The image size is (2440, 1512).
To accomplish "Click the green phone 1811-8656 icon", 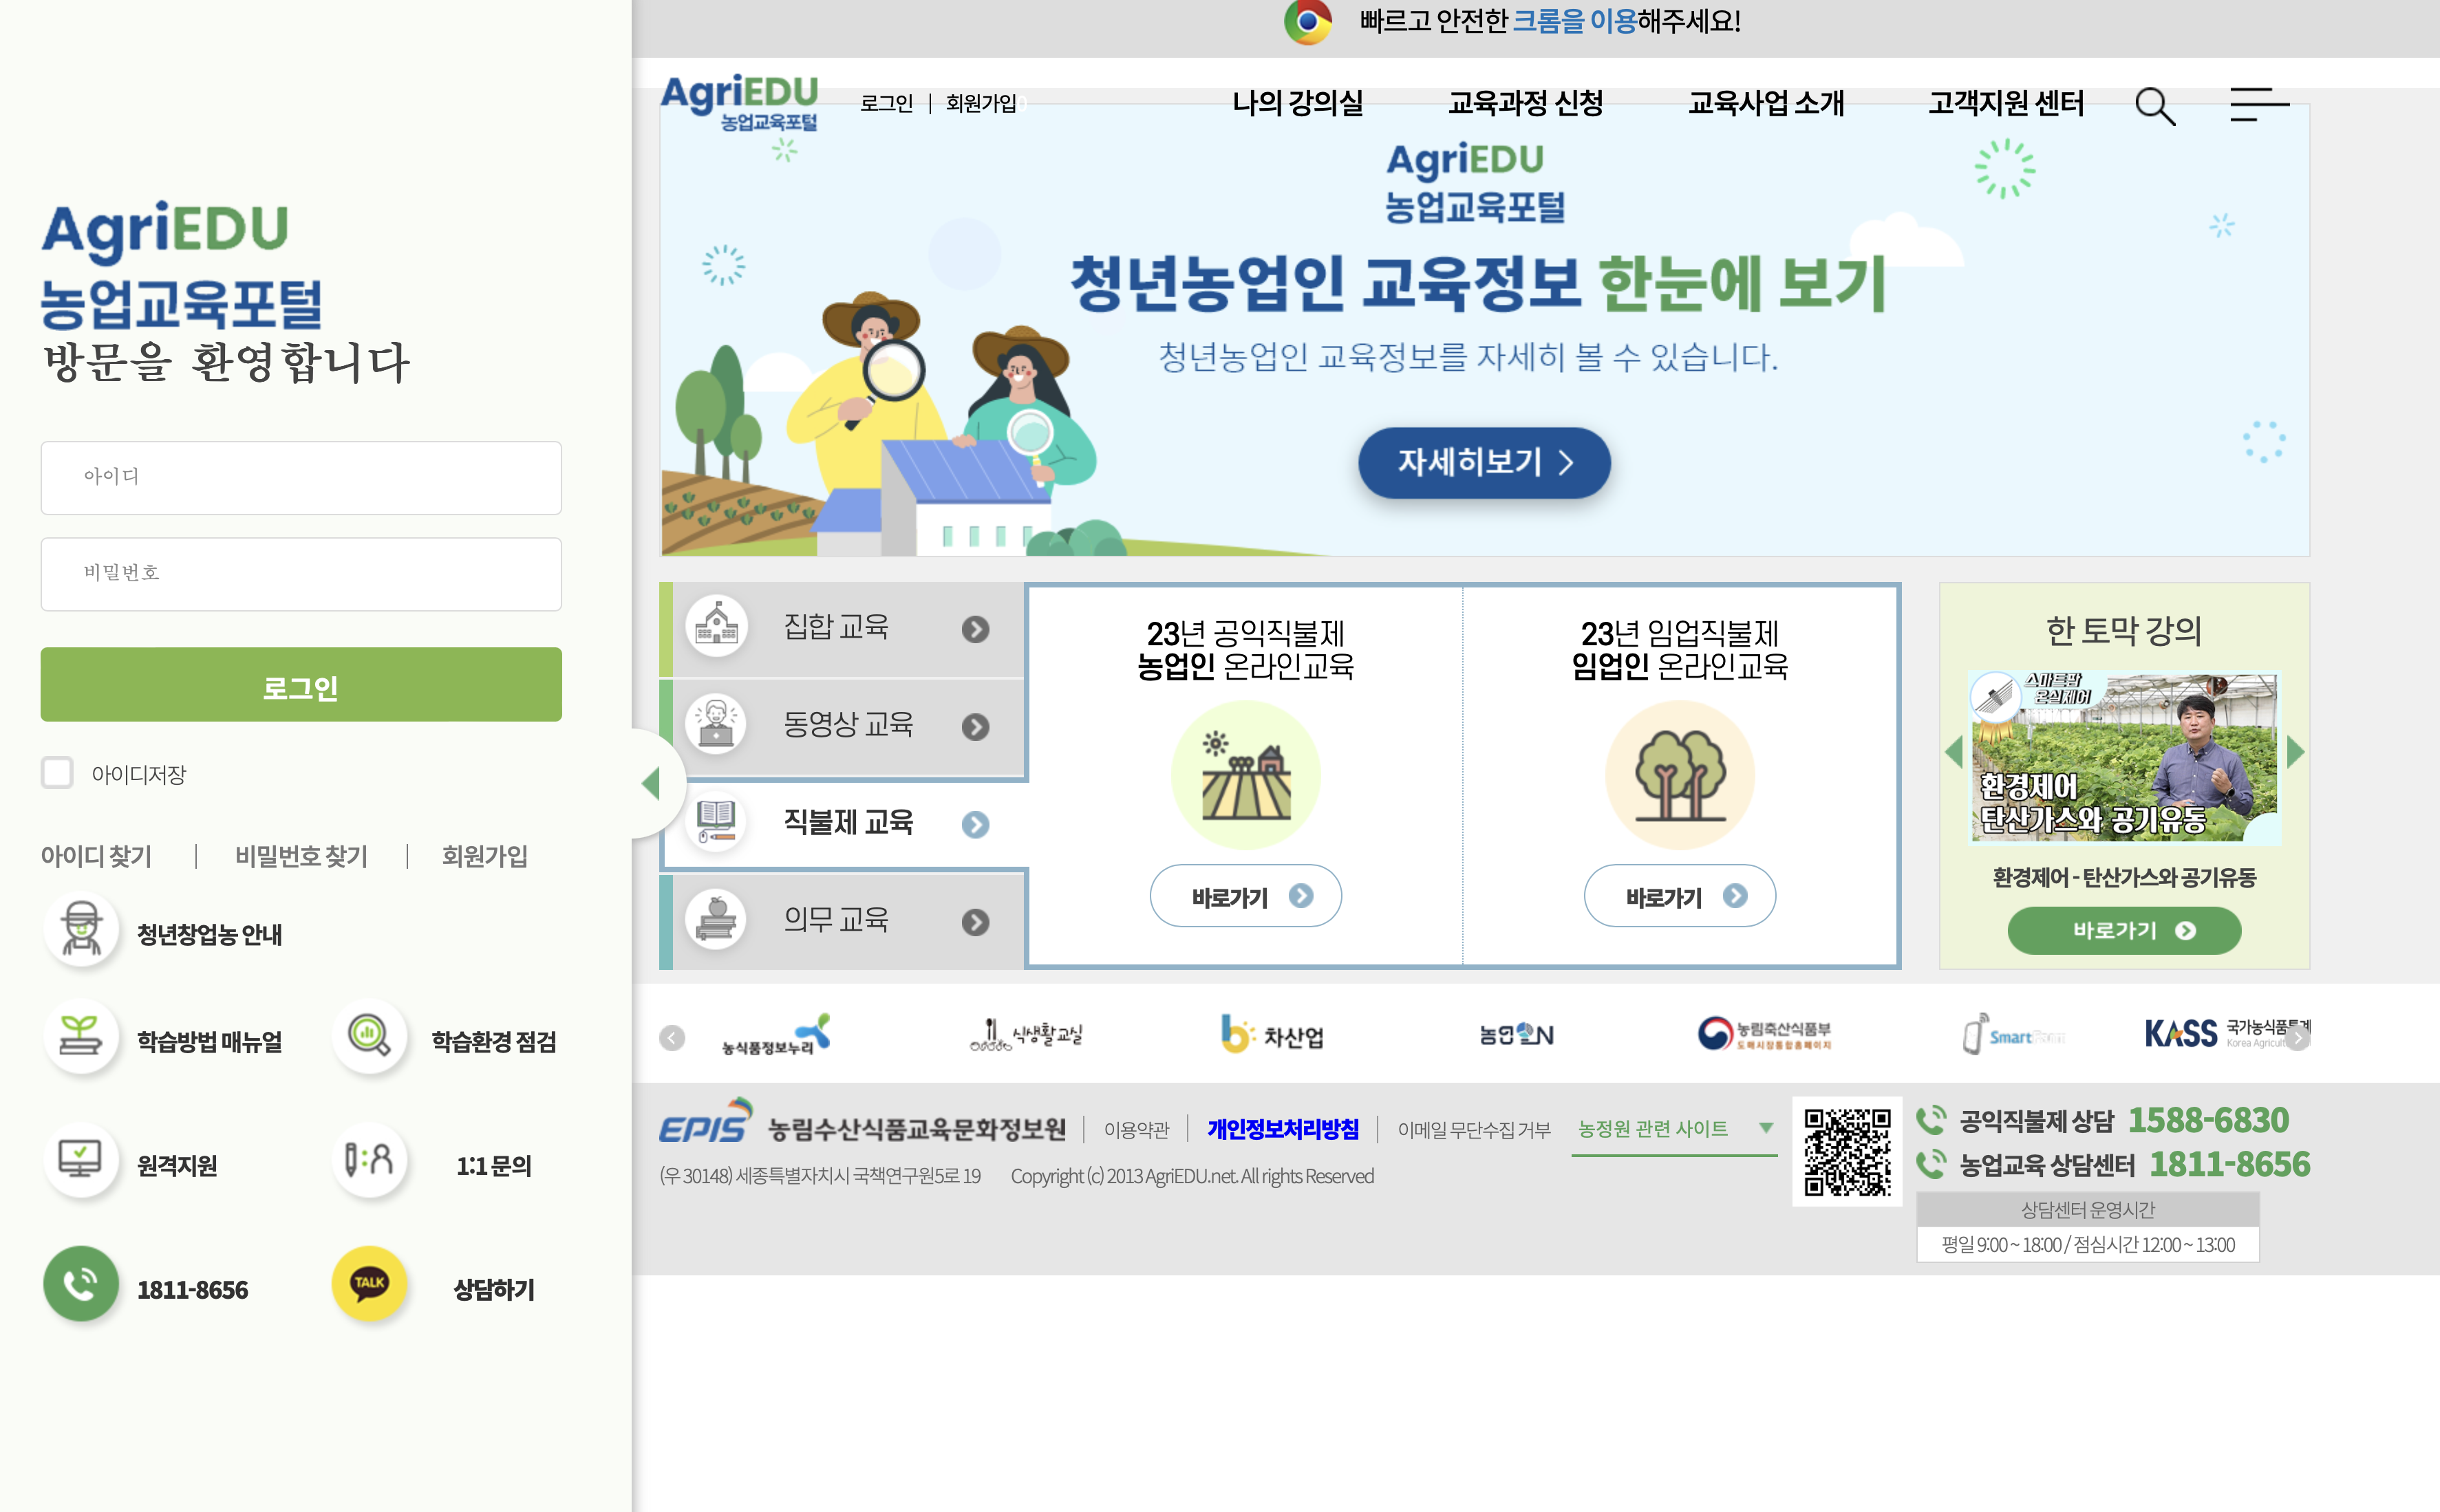I will point(81,1283).
